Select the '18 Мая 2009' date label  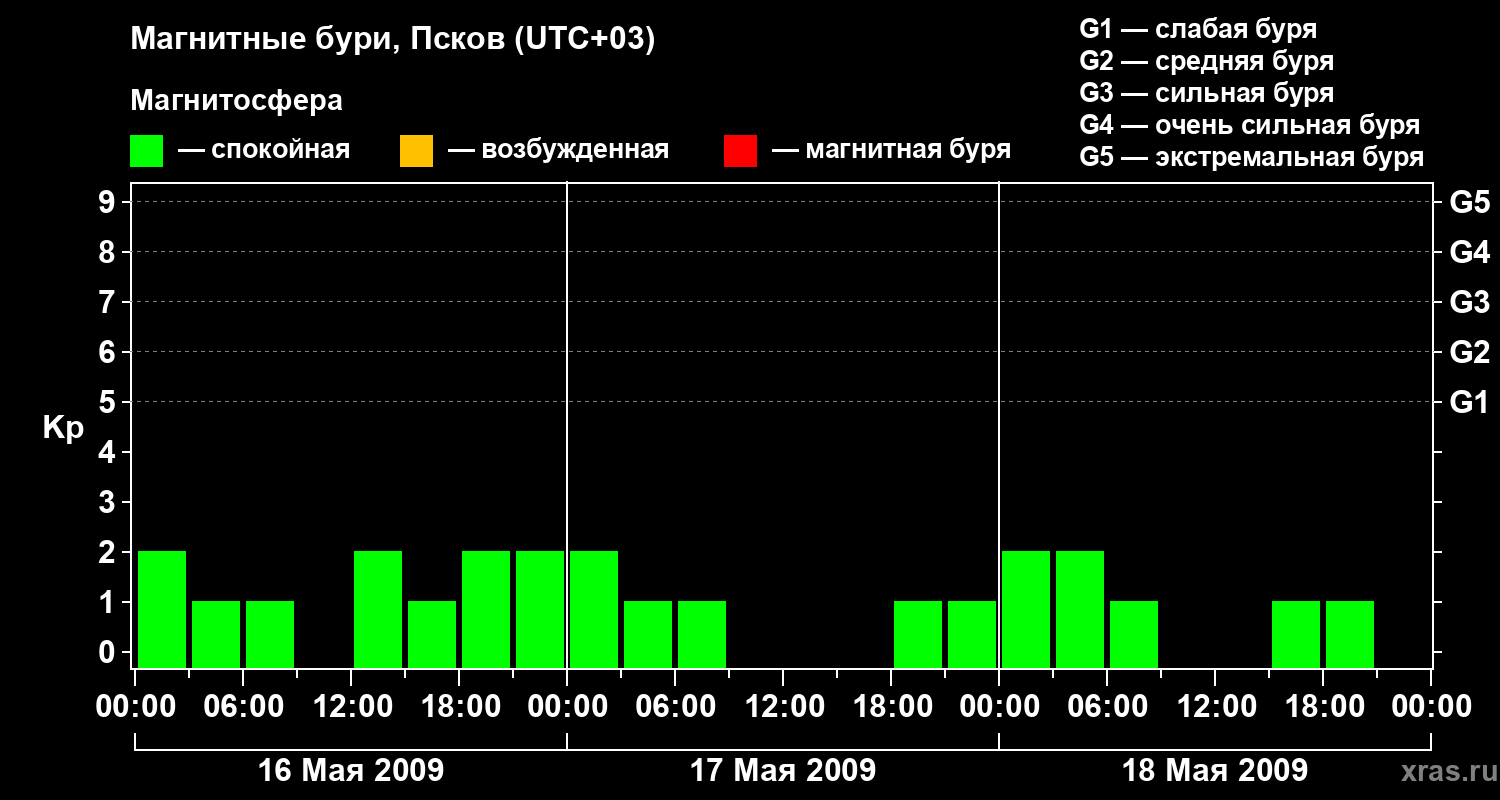click(x=1214, y=770)
